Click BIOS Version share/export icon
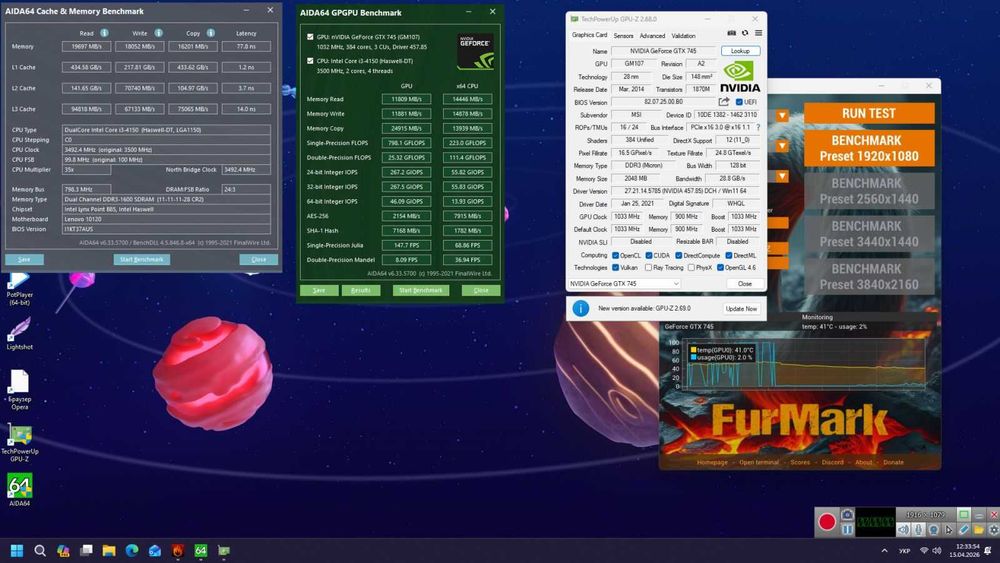Viewport: 1000px width, 563px height. (724, 102)
